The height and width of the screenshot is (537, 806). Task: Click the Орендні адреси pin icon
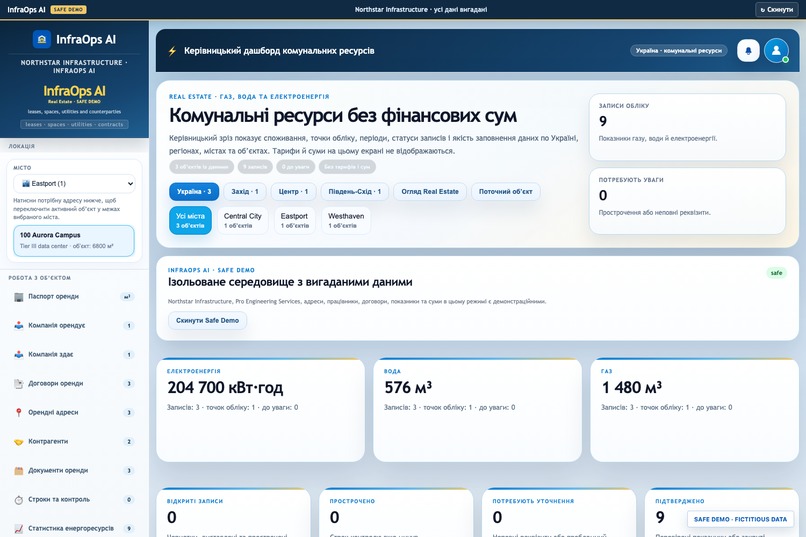19,412
